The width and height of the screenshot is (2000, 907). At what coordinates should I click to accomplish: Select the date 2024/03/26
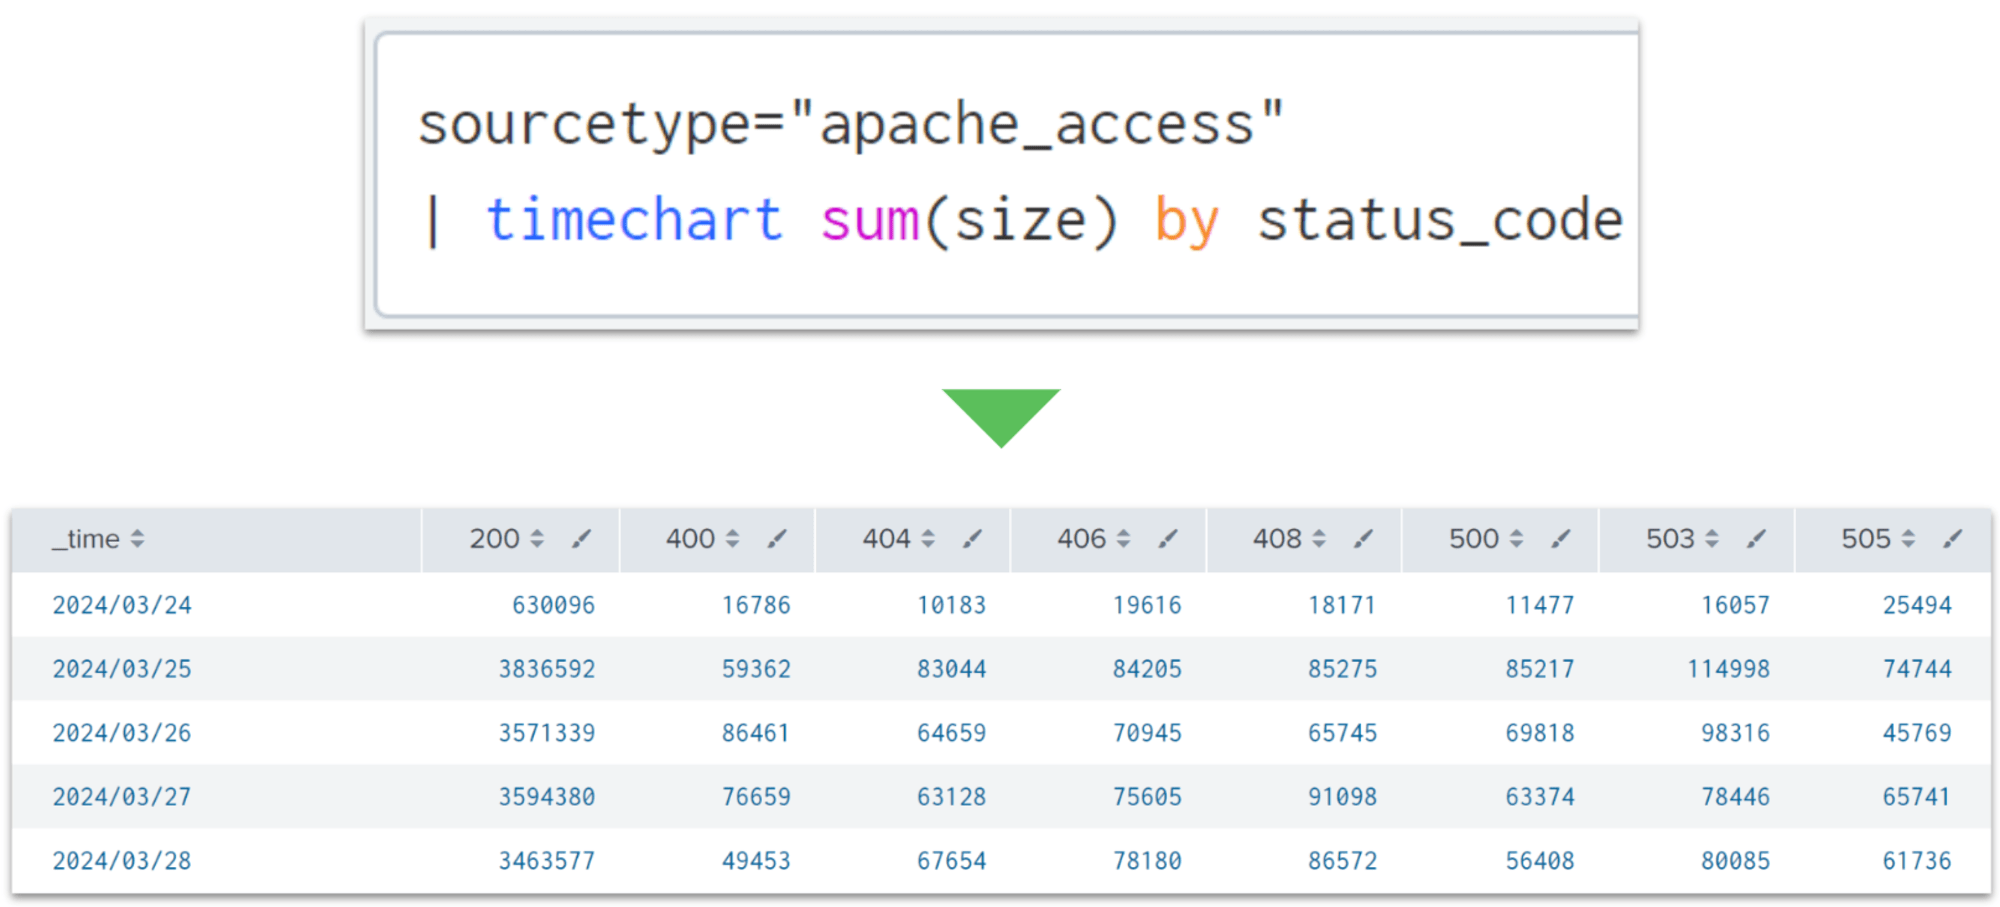[122, 733]
